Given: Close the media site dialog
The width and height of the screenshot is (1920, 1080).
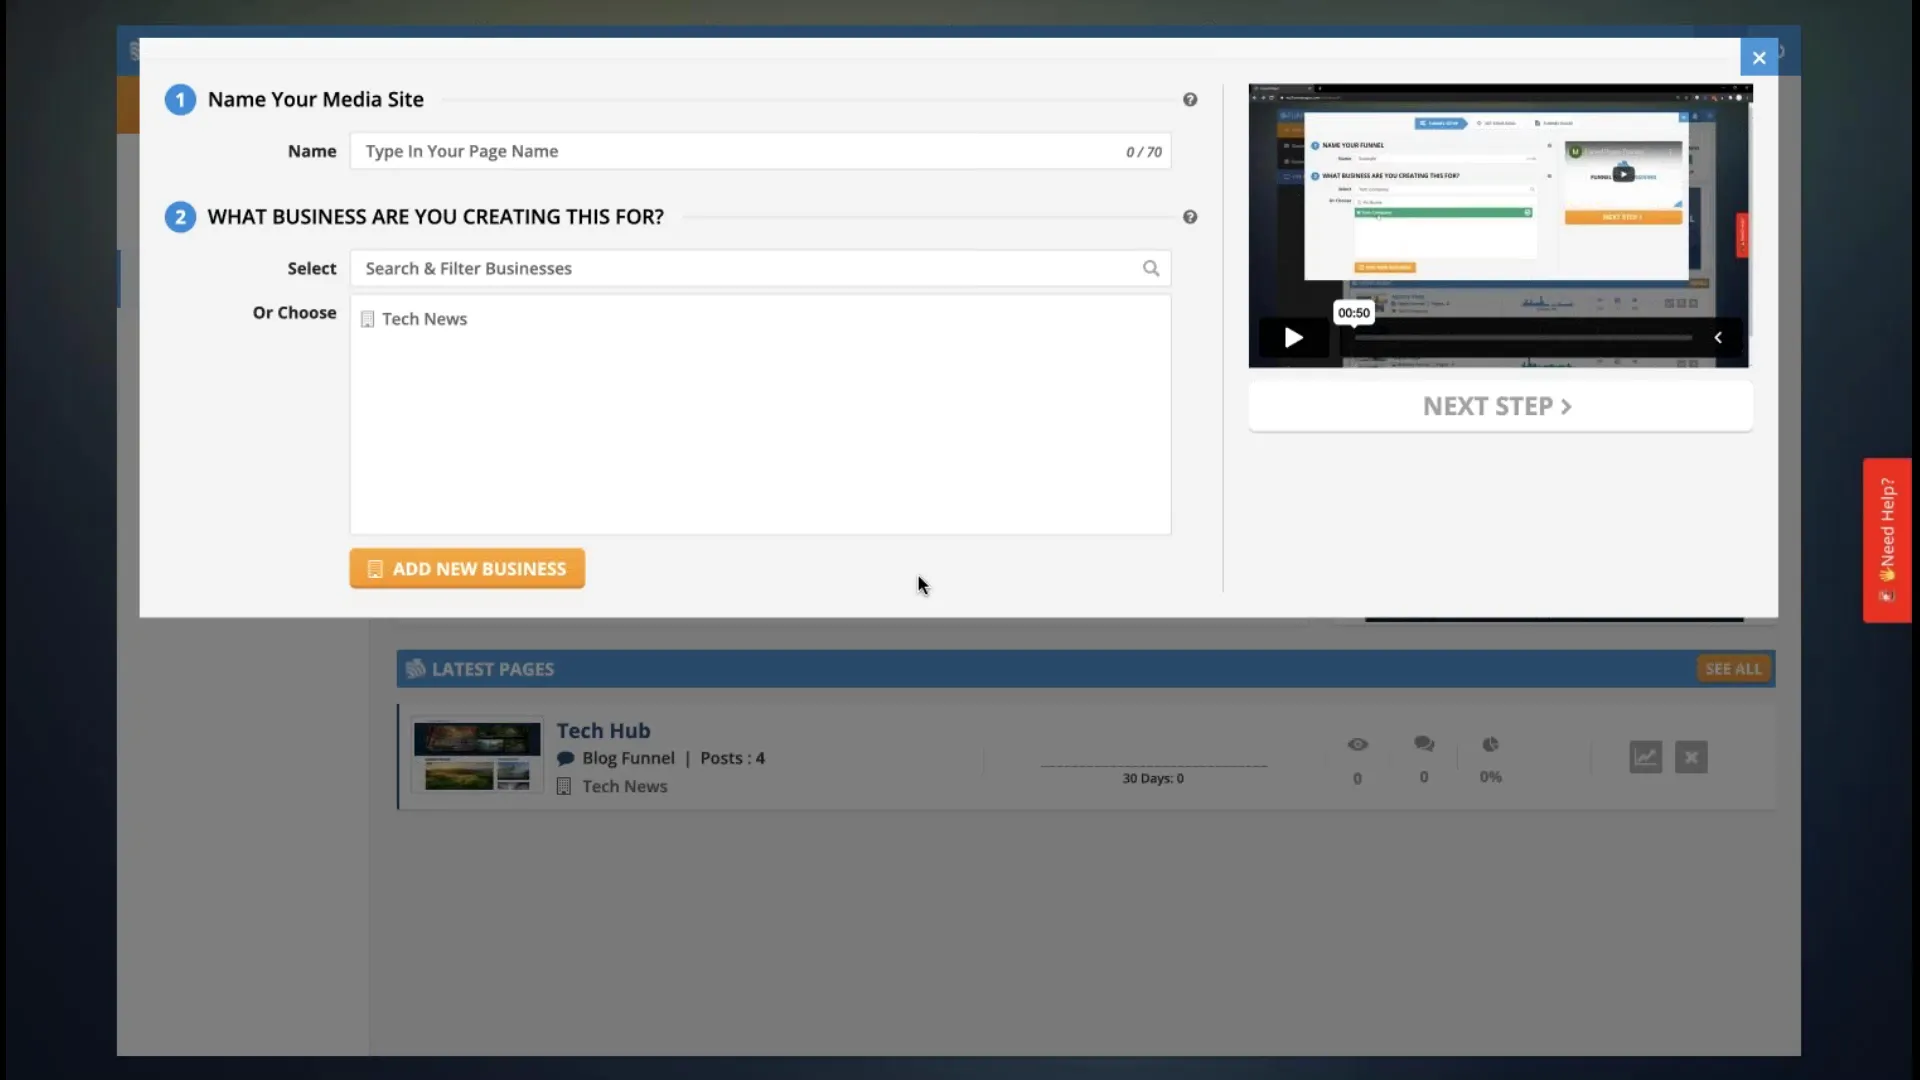Looking at the screenshot, I should [x=1759, y=58].
